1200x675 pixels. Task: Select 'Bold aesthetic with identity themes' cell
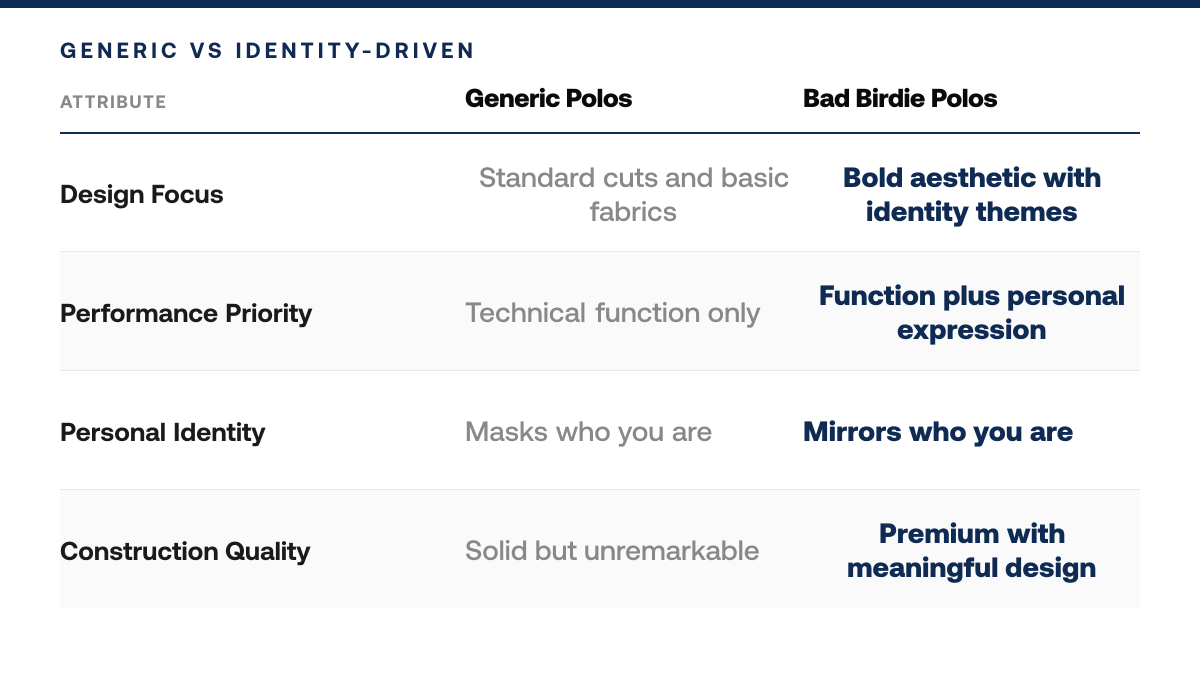pos(972,195)
